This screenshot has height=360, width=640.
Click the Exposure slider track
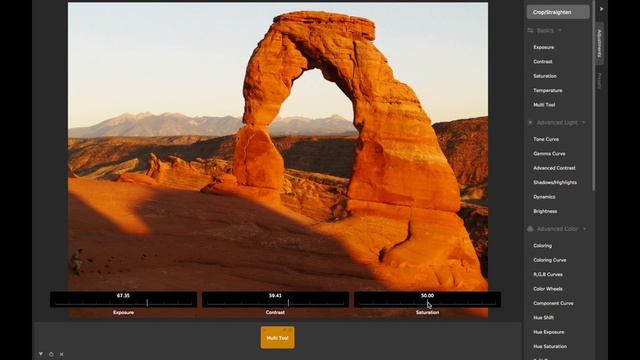point(123,303)
